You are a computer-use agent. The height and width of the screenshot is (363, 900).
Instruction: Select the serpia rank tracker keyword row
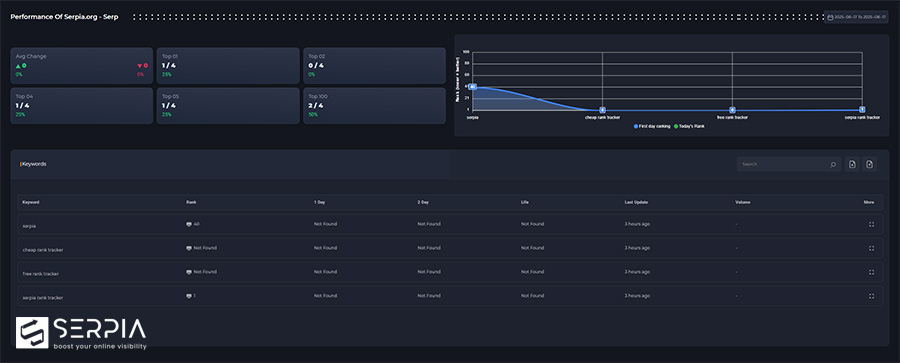pyautogui.click(x=450, y=296)
